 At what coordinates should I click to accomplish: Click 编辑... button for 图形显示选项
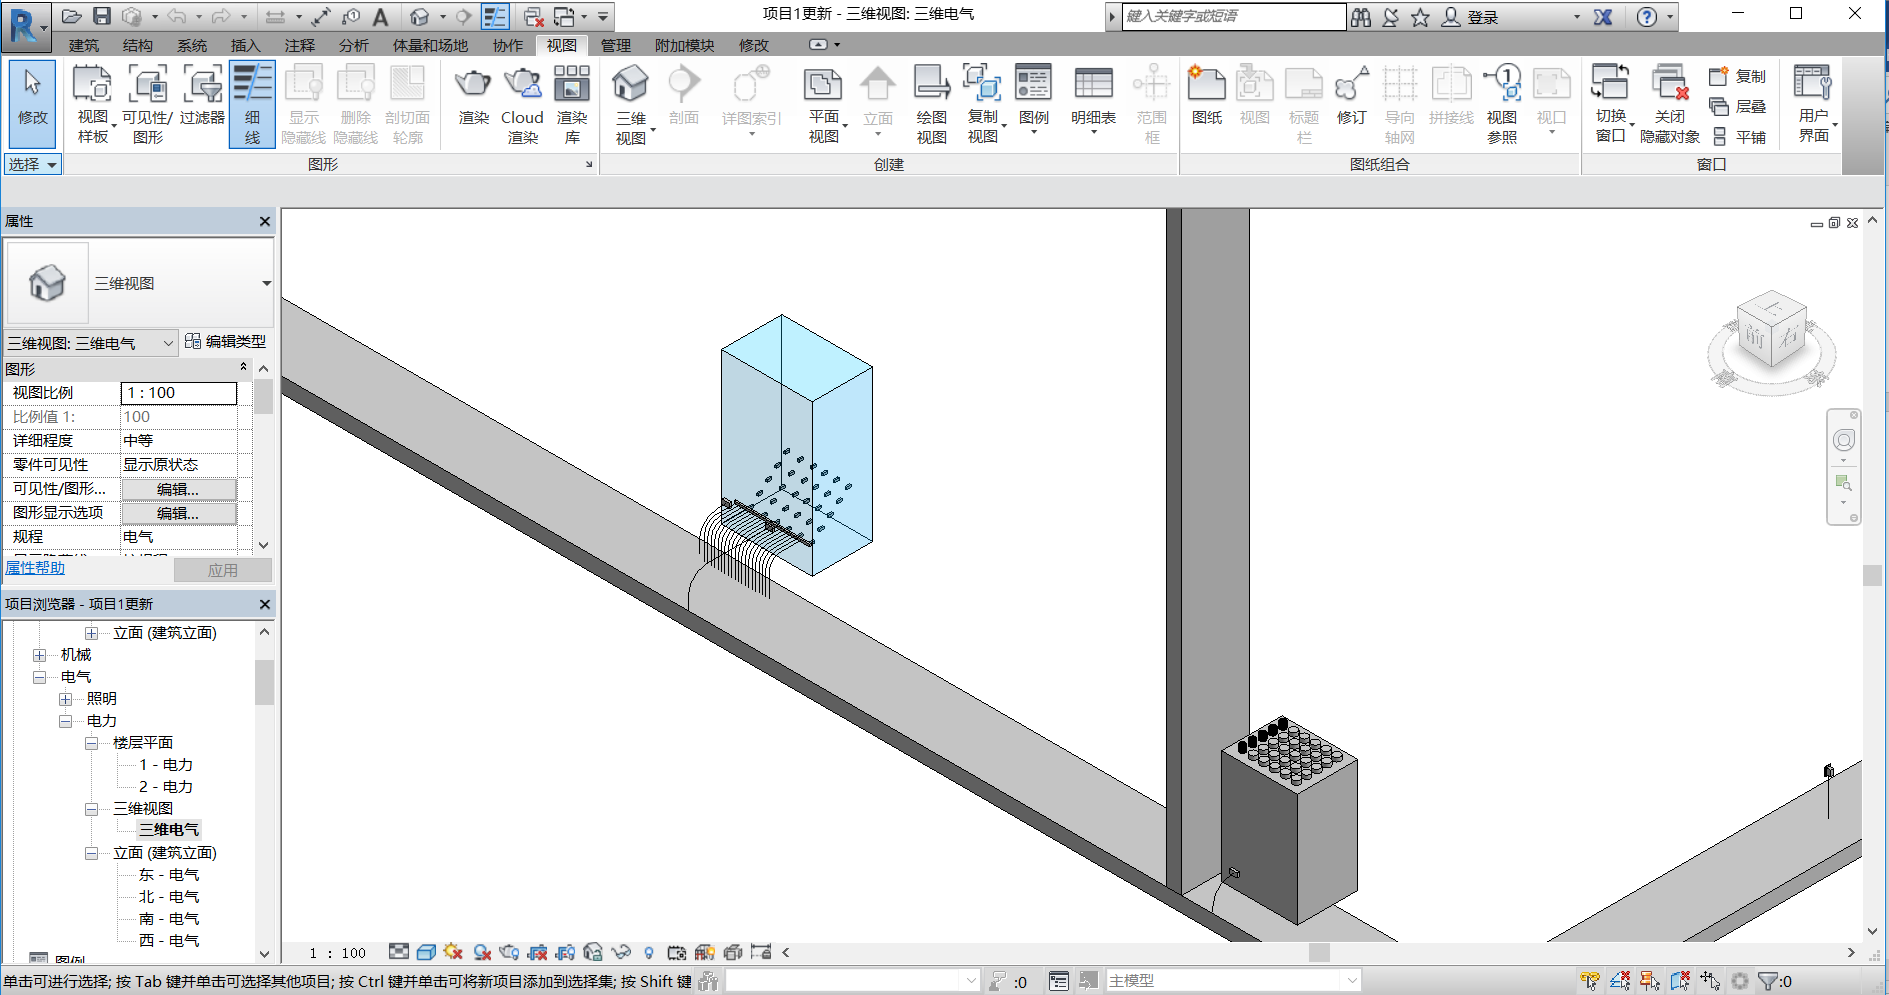click(179, 513)
